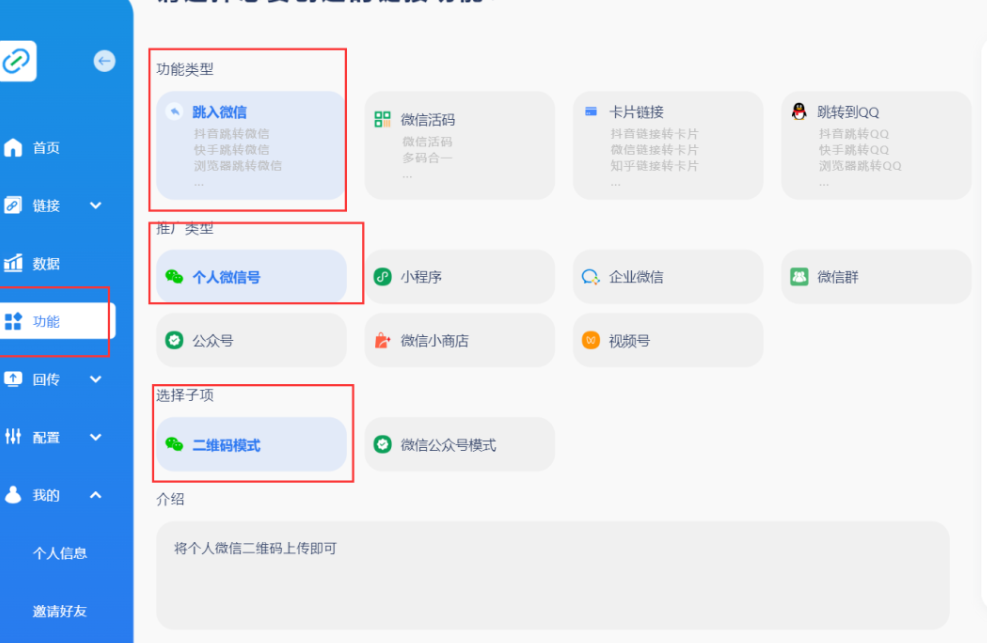Image resolution: width=987 pixels, height=643 pixels.
Task: Click shopping bag icon on 微信小商店
Action: point(382,340)
